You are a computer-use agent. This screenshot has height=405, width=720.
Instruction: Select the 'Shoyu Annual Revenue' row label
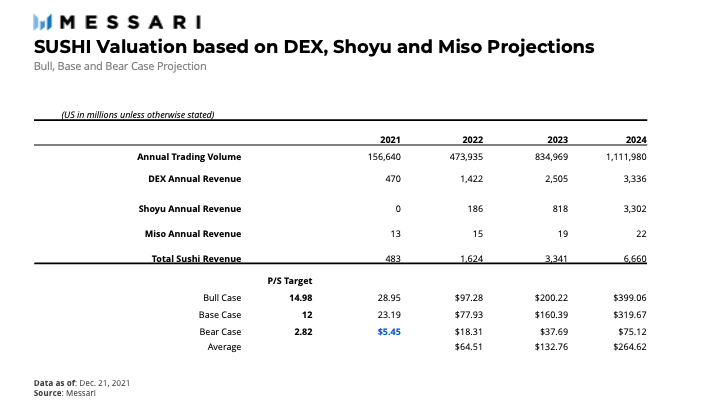[190, 209]
